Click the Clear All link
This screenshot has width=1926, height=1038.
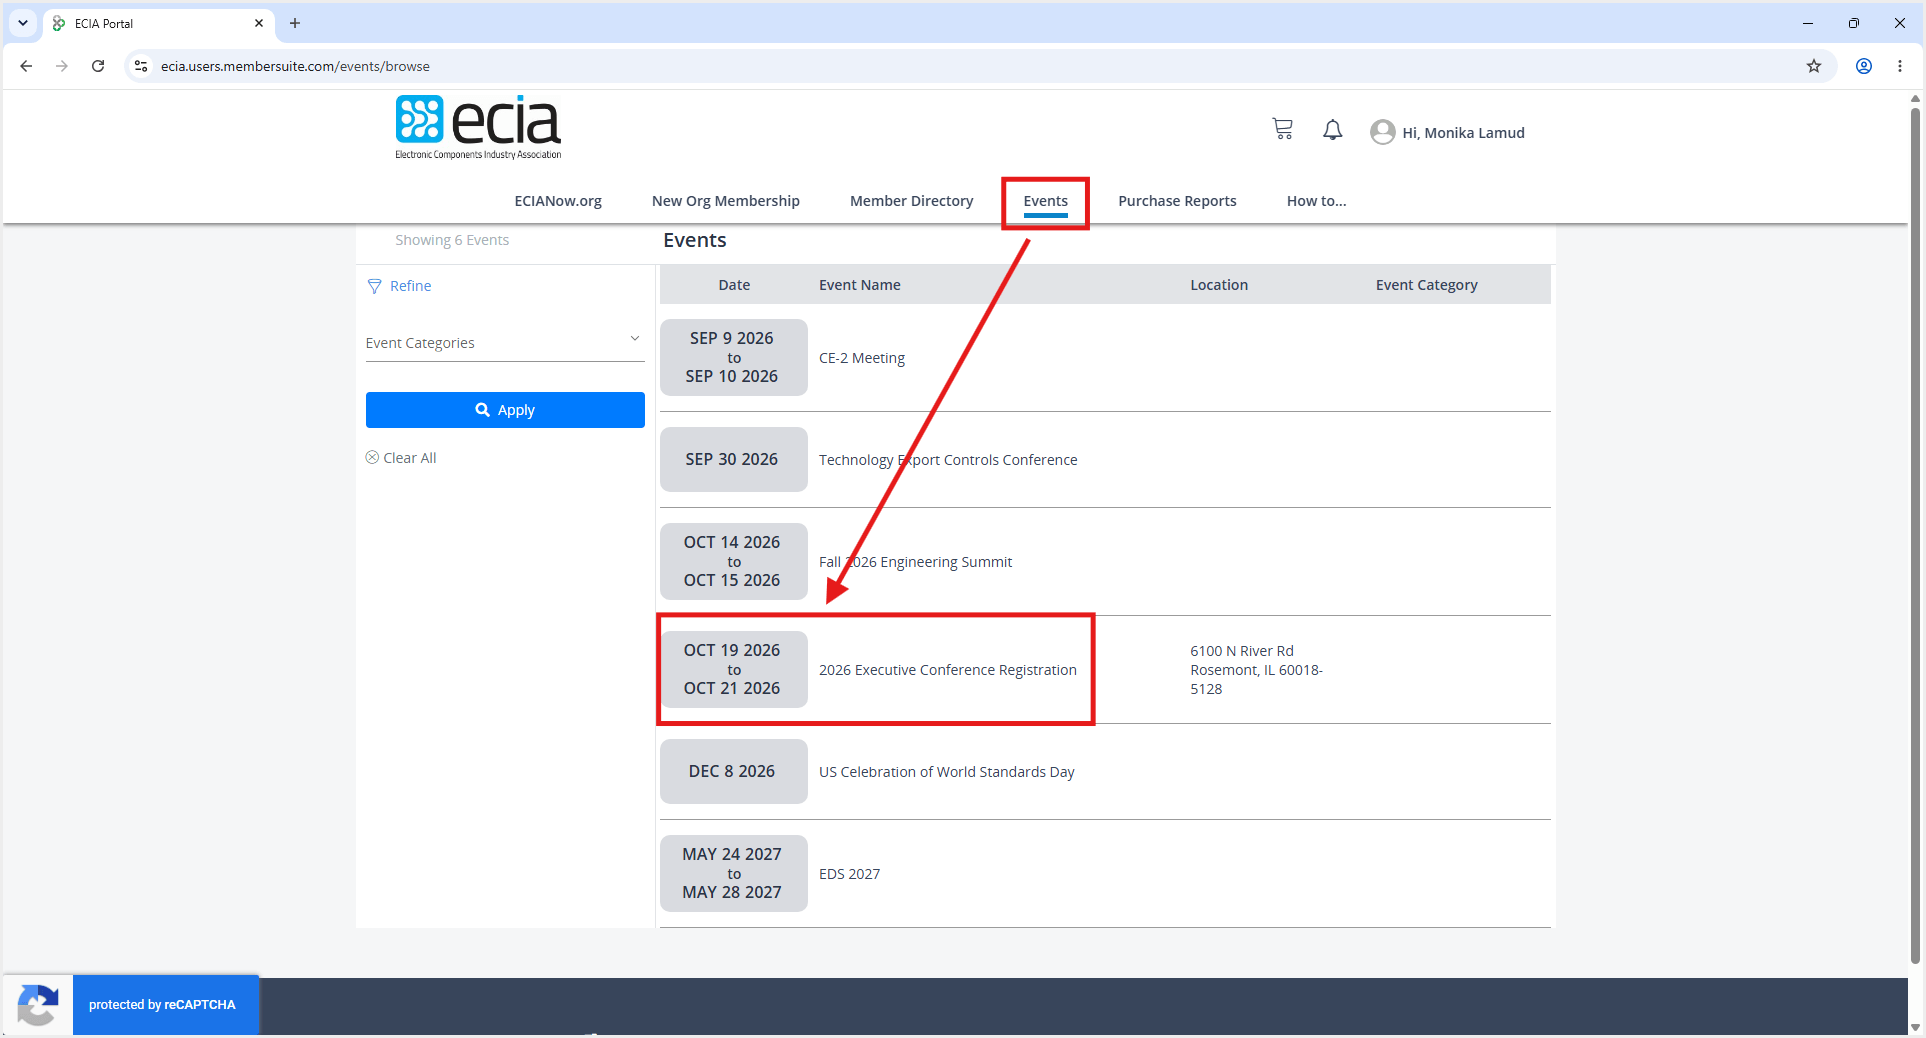[x=410, y=458]
